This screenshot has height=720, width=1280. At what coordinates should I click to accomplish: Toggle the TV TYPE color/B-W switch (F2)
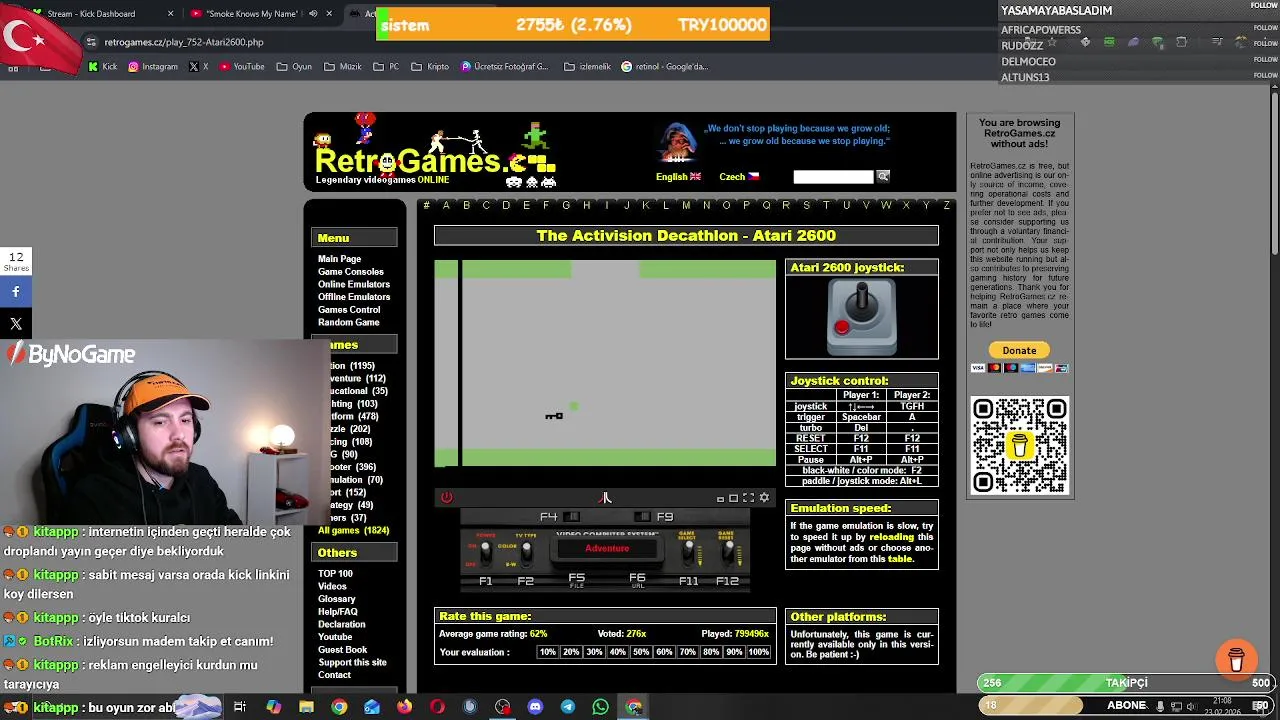[x=525, y=553]
